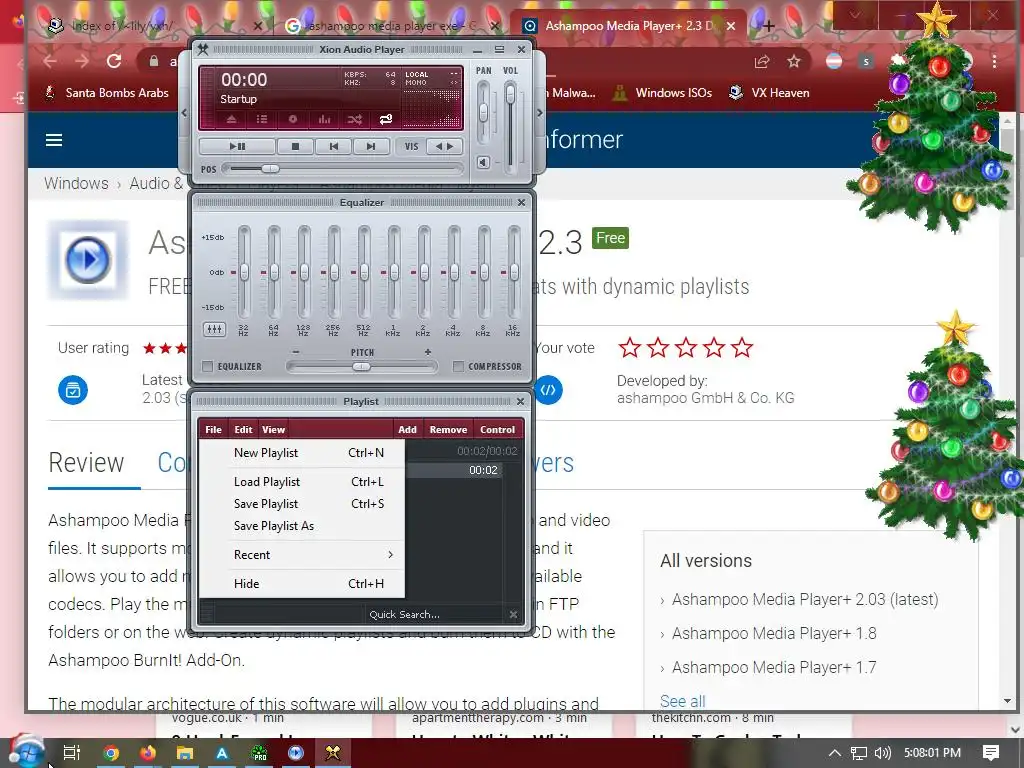Open the File menu in Playlist
The height and width of the screenshot is (768, 1024).
214,429
